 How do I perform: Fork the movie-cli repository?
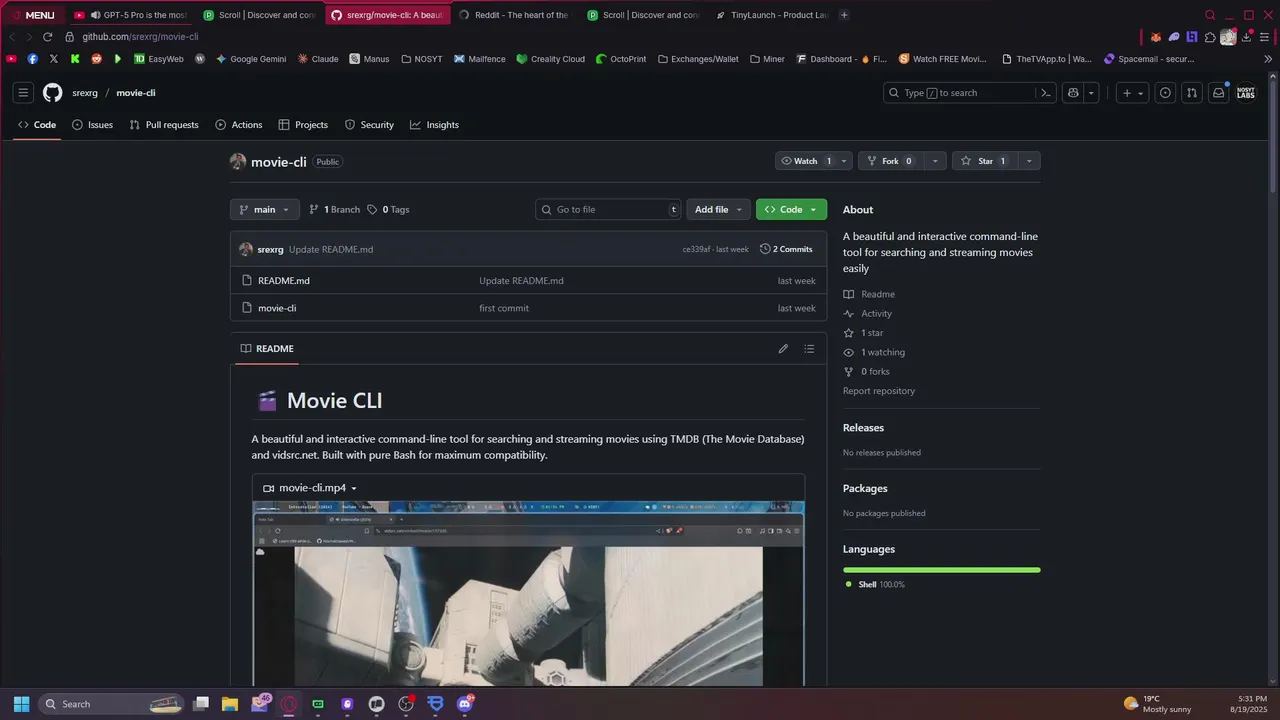tap(890, 161)
